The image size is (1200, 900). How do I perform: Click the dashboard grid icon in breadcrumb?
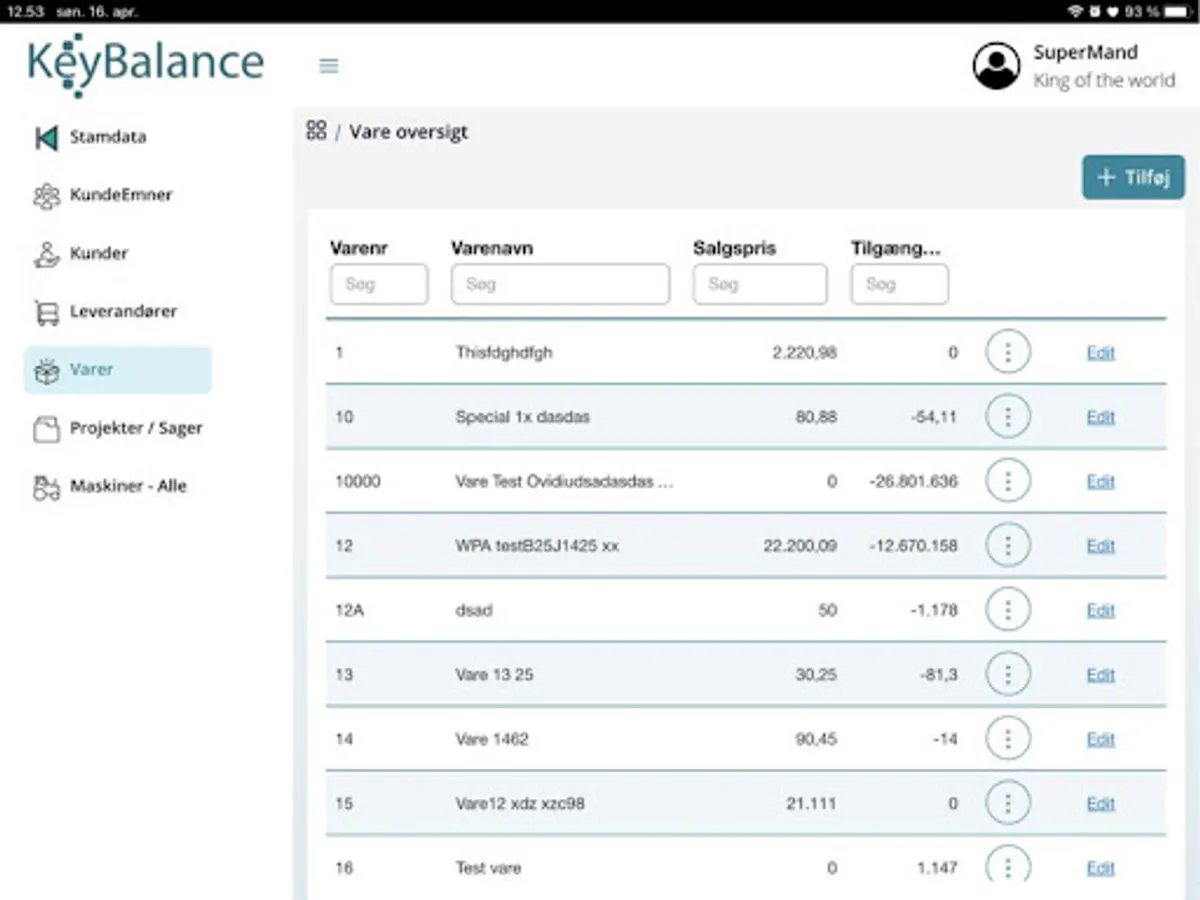(x=316, y=131)
